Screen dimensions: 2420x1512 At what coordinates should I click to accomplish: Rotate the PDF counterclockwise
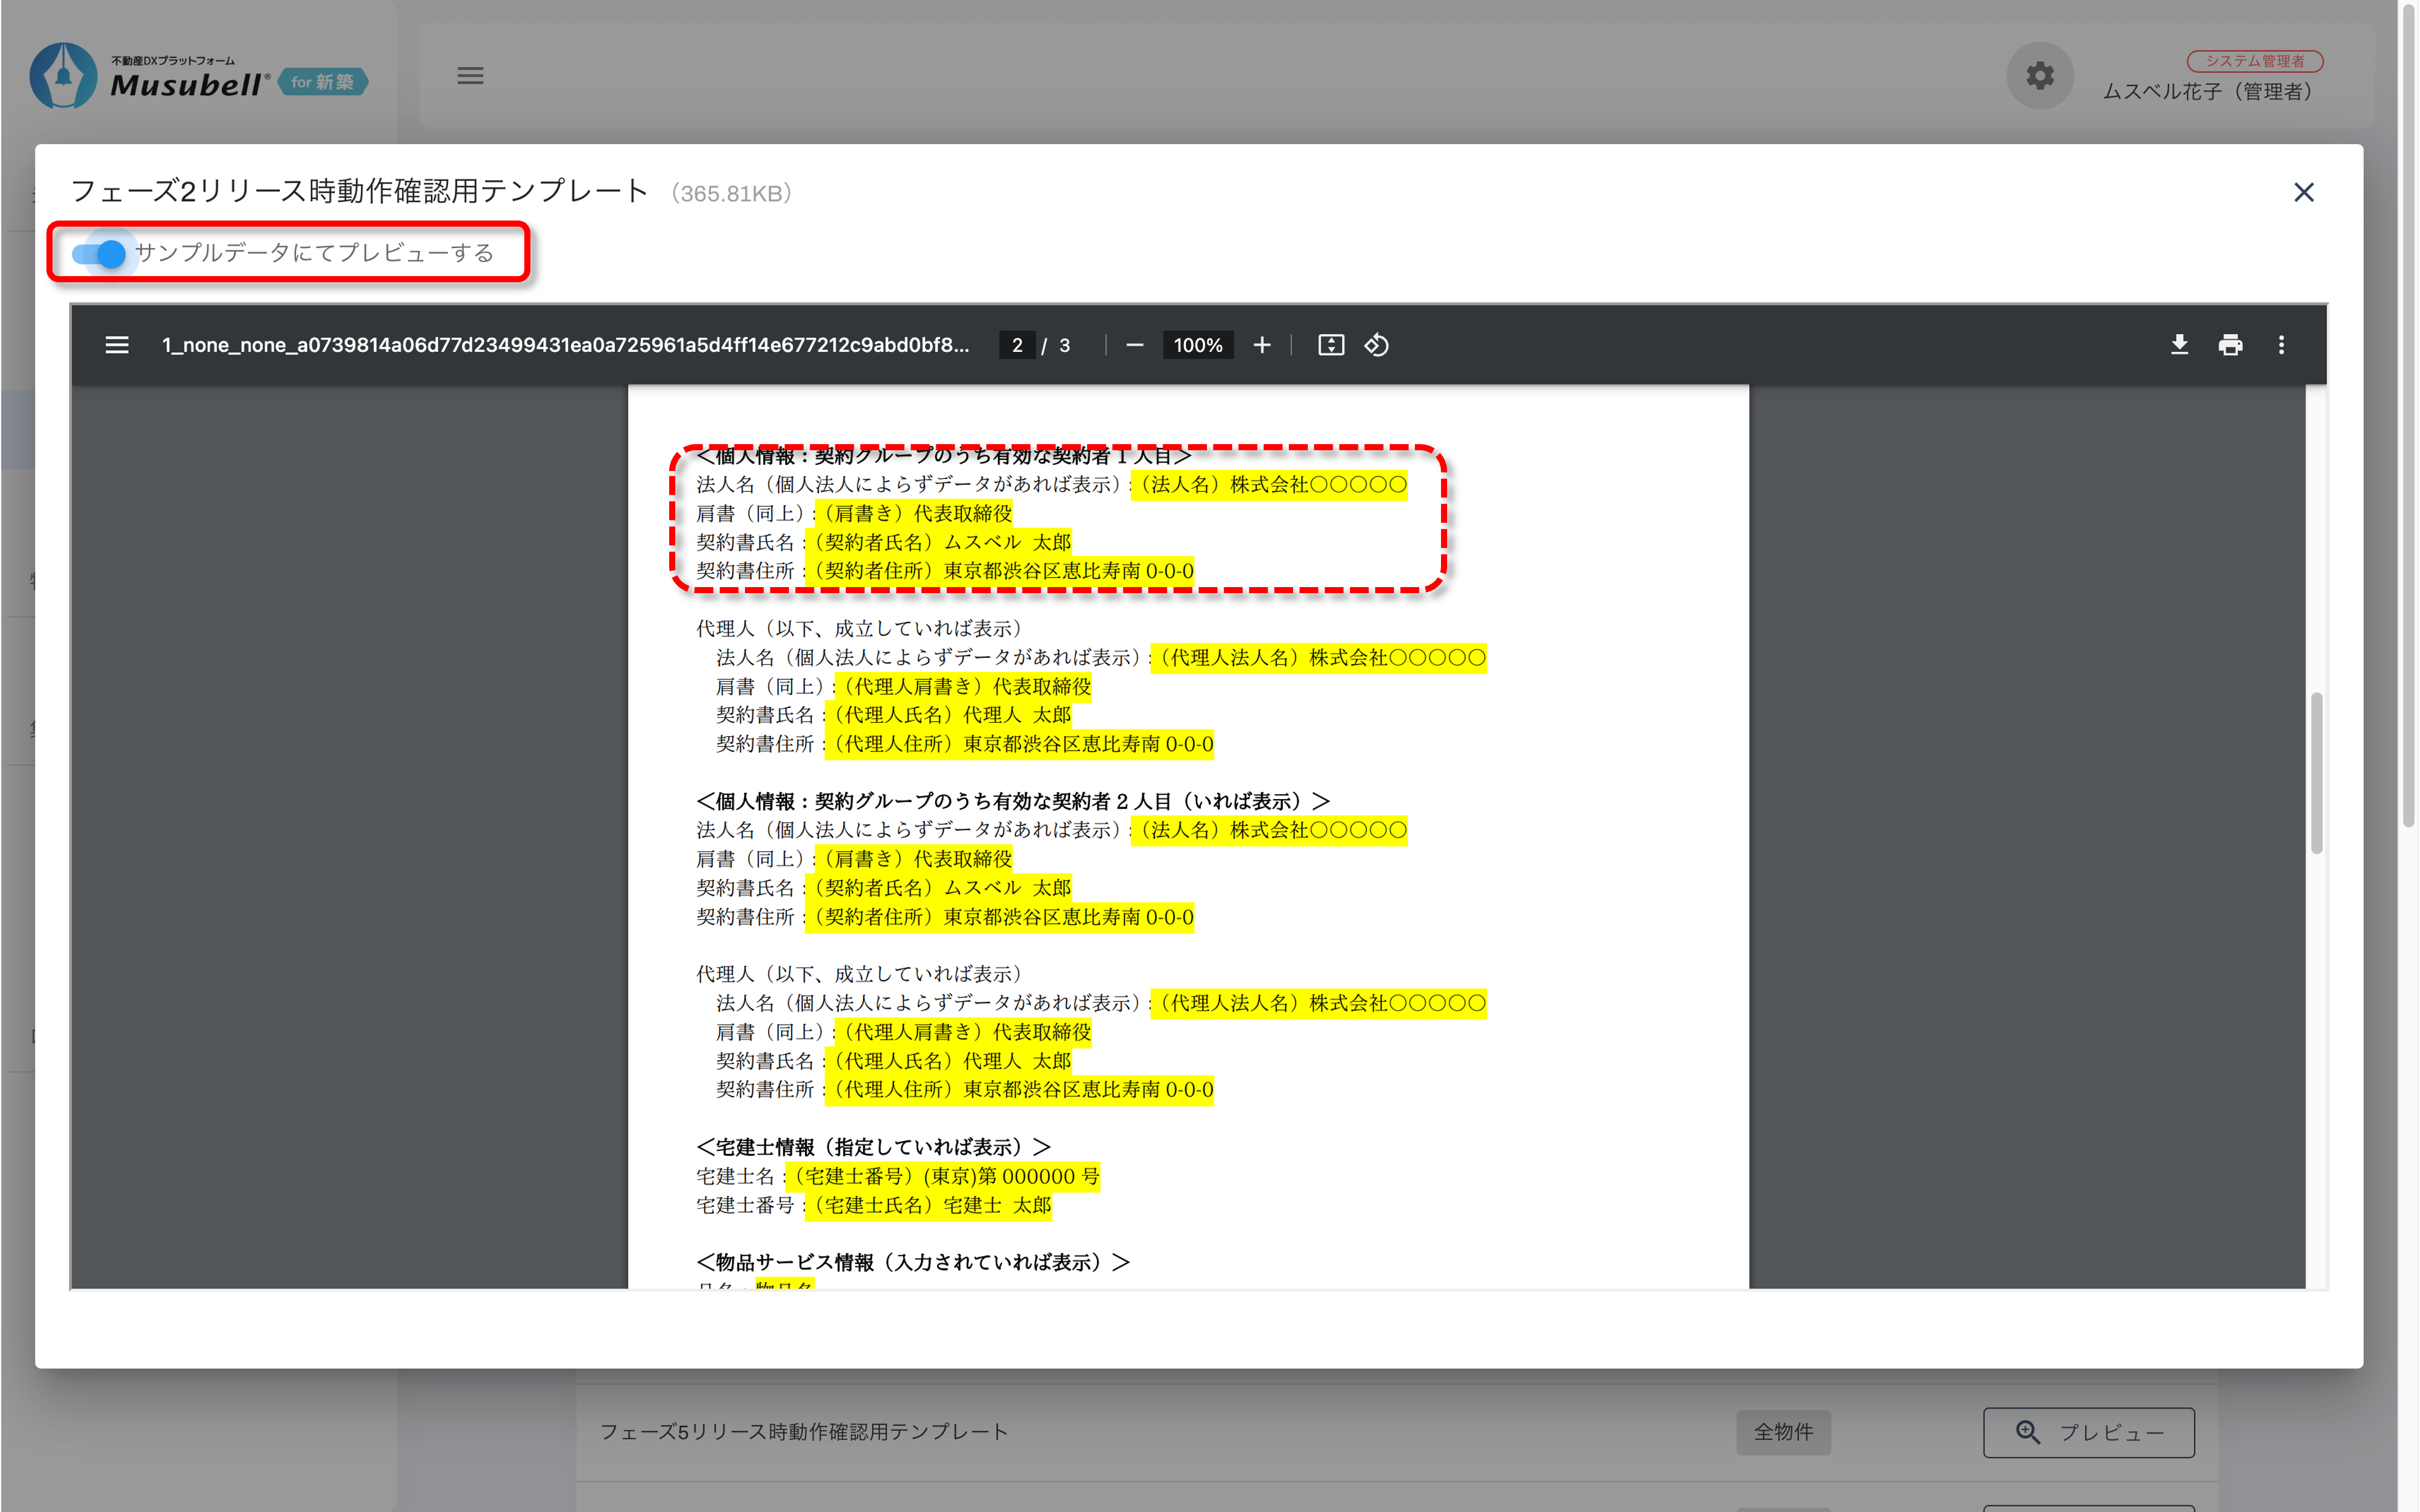point(1377,345)
